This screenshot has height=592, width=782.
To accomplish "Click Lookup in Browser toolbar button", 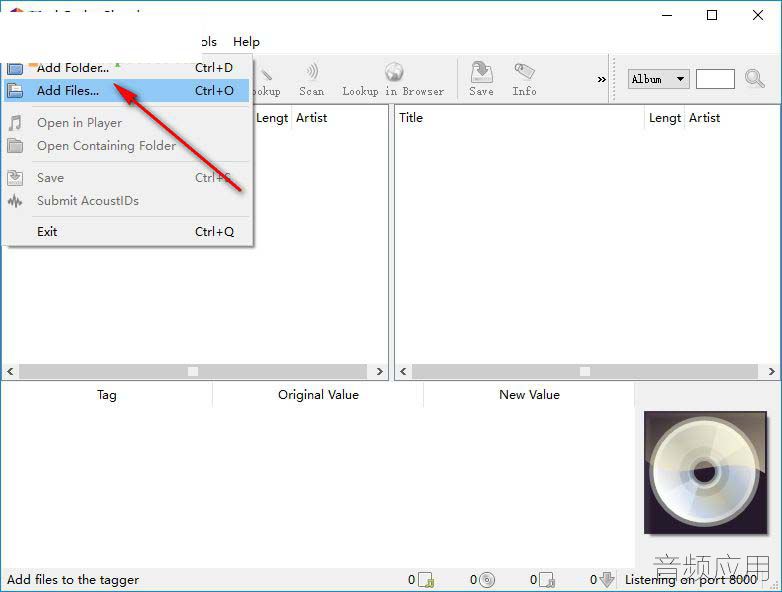I will point(393,80).
